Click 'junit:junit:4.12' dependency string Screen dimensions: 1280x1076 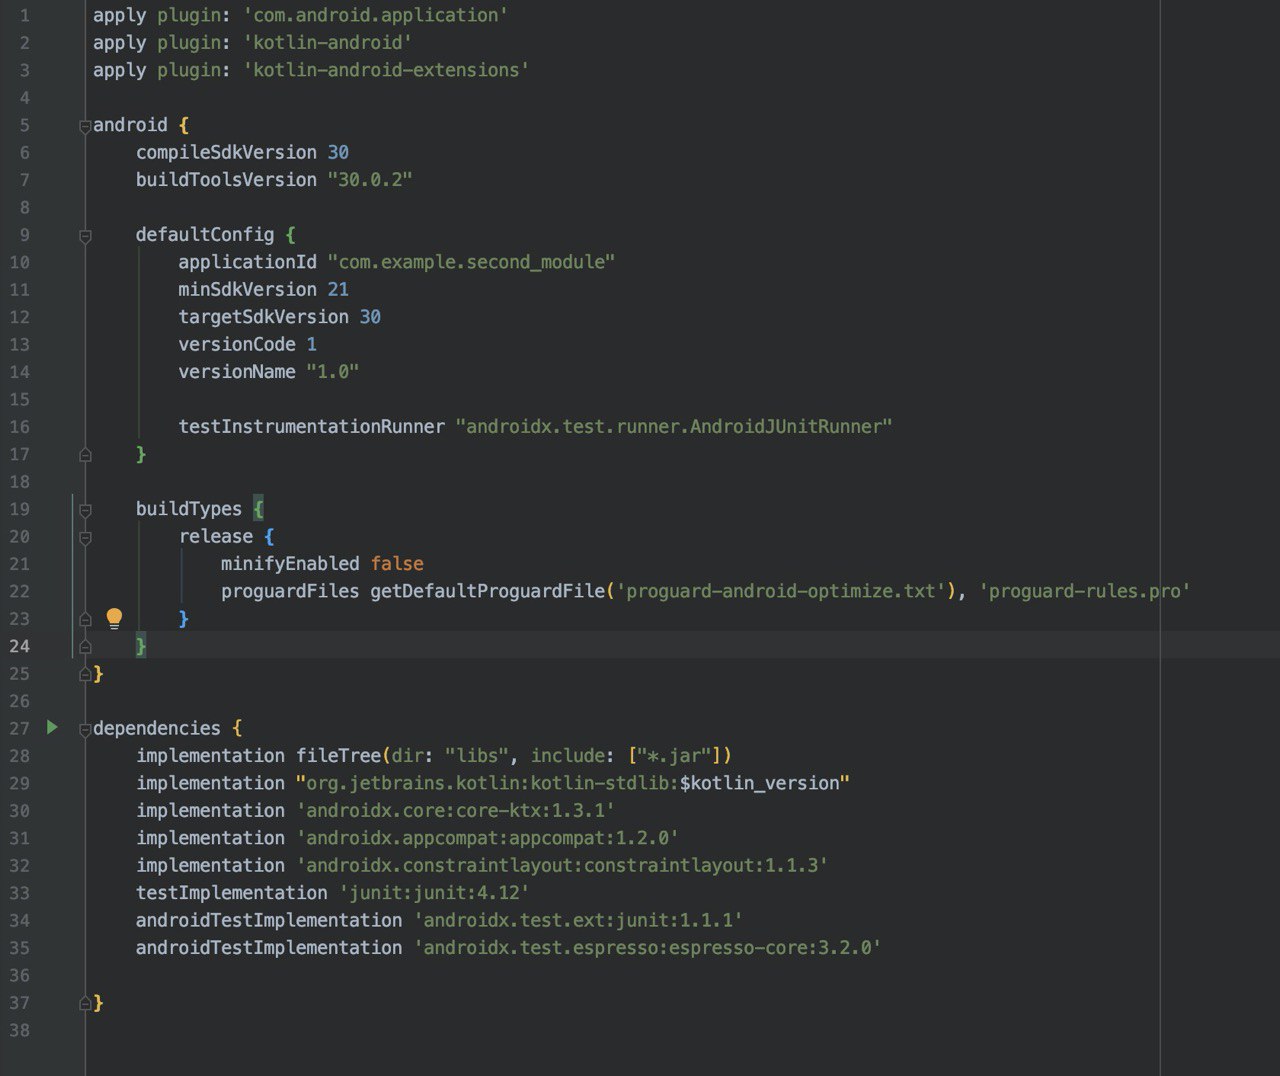pyautogui.click(x=434, y=893)
